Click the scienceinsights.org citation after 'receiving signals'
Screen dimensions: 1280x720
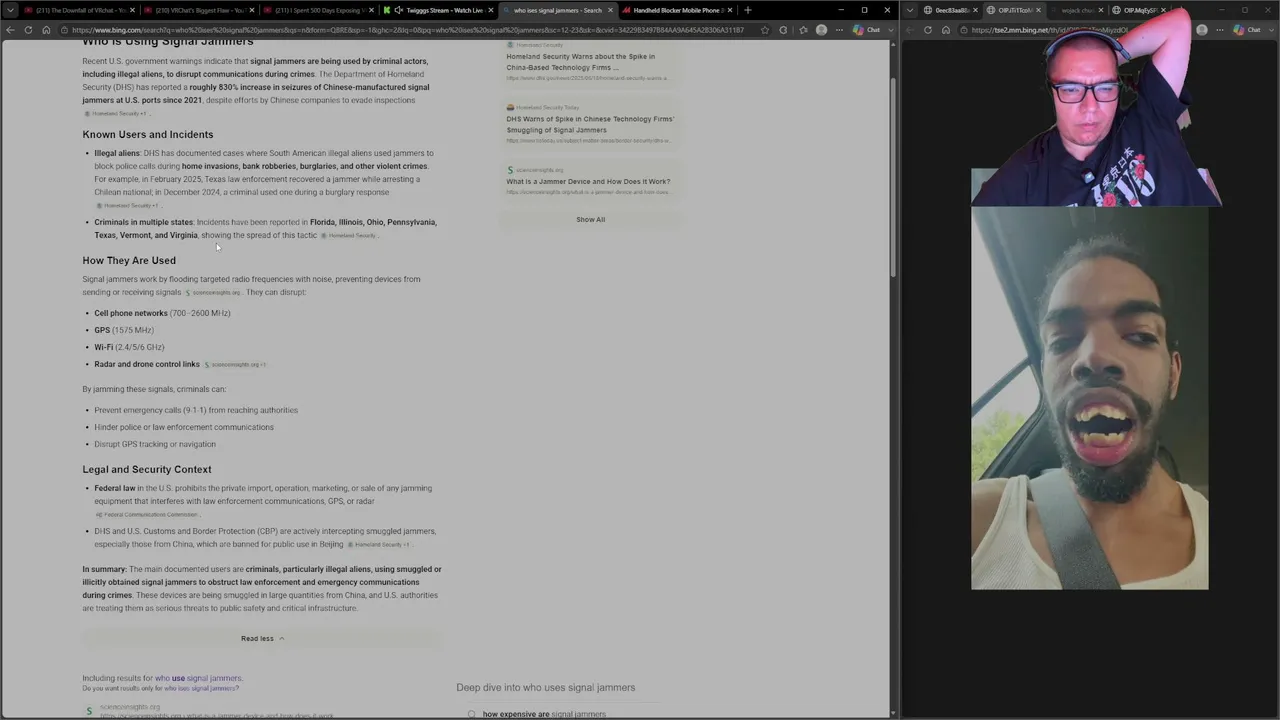tap(214, 293)
